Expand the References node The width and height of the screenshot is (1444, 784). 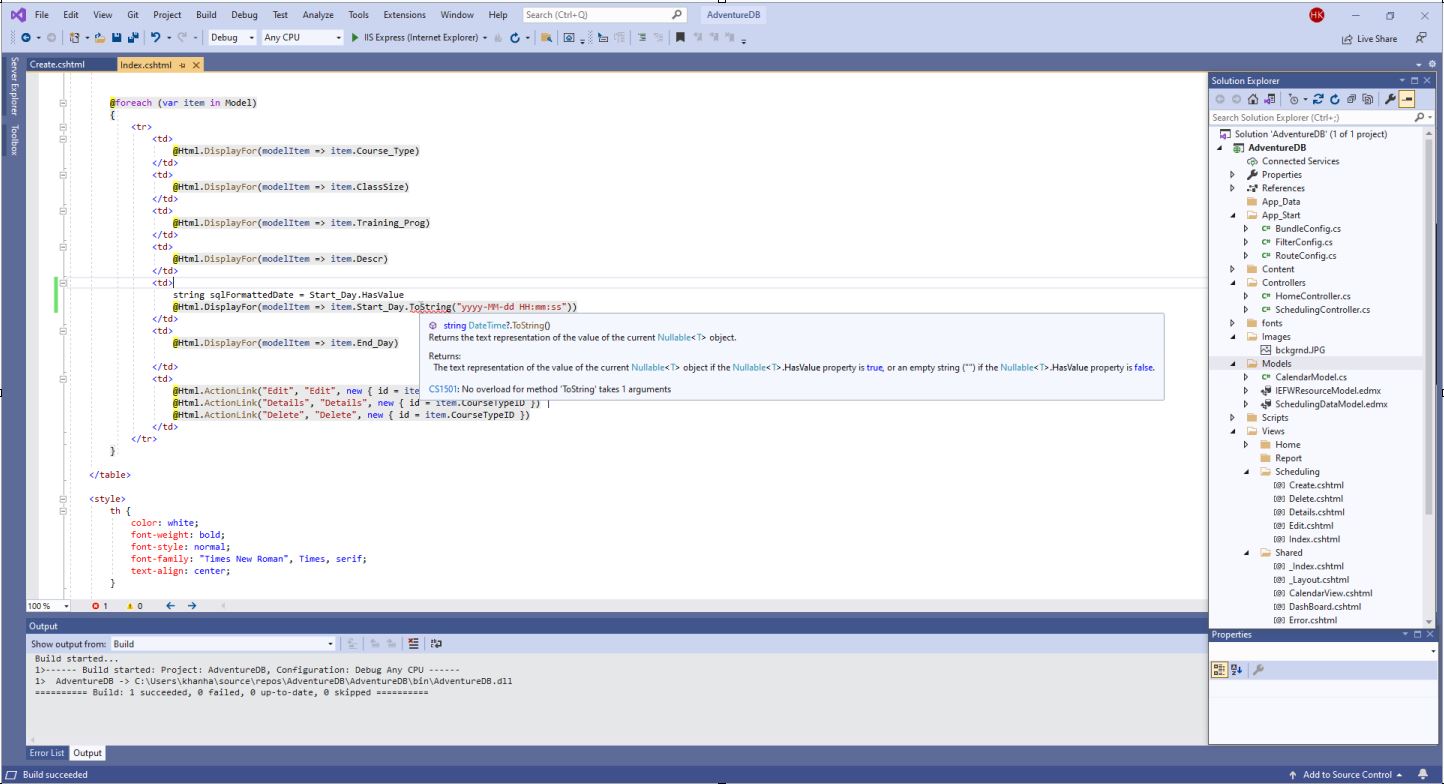pyautogui.click(x=1233, y=188)
